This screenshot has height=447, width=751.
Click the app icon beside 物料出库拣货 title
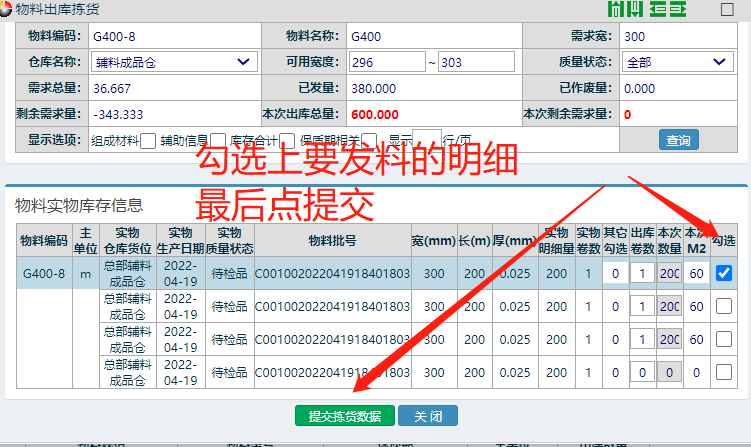pyautogui.click(x=8, y=10)
